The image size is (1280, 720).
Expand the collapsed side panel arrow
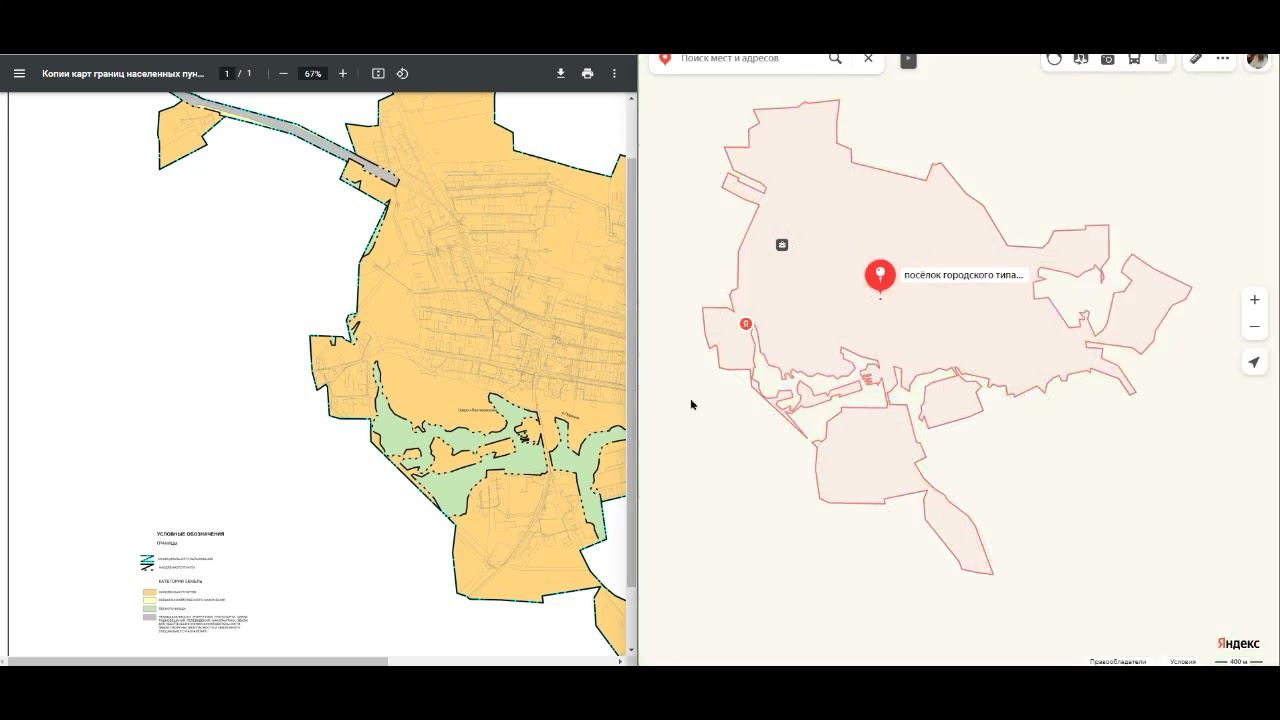pyautogui.click(x=908, y=60)
